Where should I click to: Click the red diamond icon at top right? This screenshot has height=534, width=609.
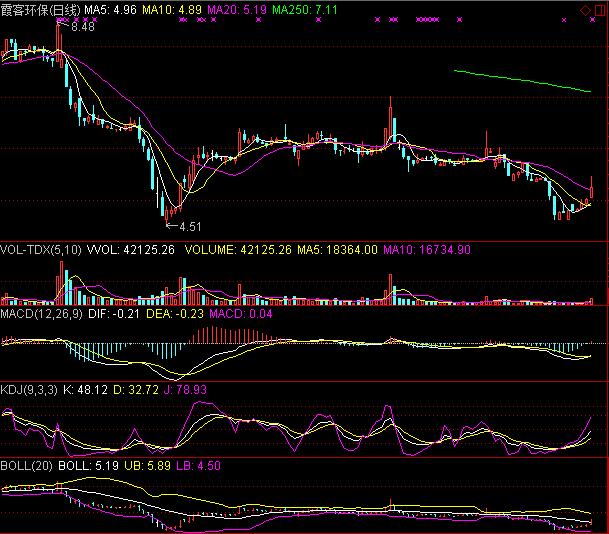coord(585,10)
